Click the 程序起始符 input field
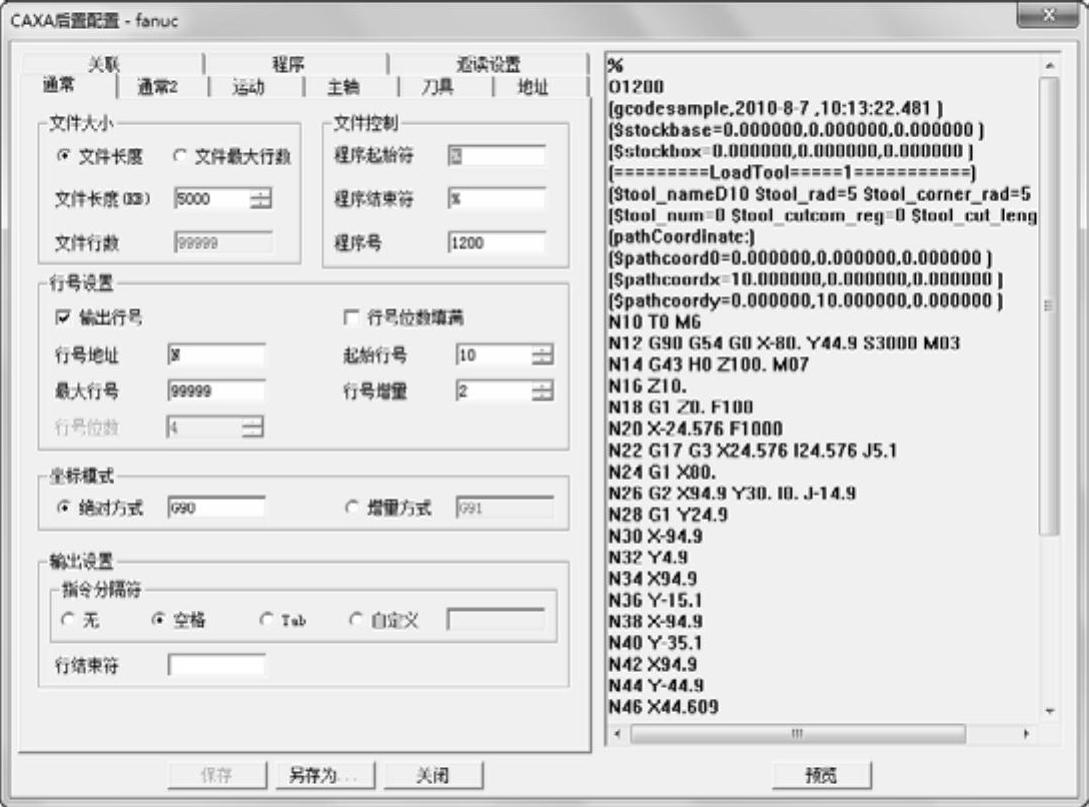Viewport: 1089px width, 807px height. (x=496, y=156)
